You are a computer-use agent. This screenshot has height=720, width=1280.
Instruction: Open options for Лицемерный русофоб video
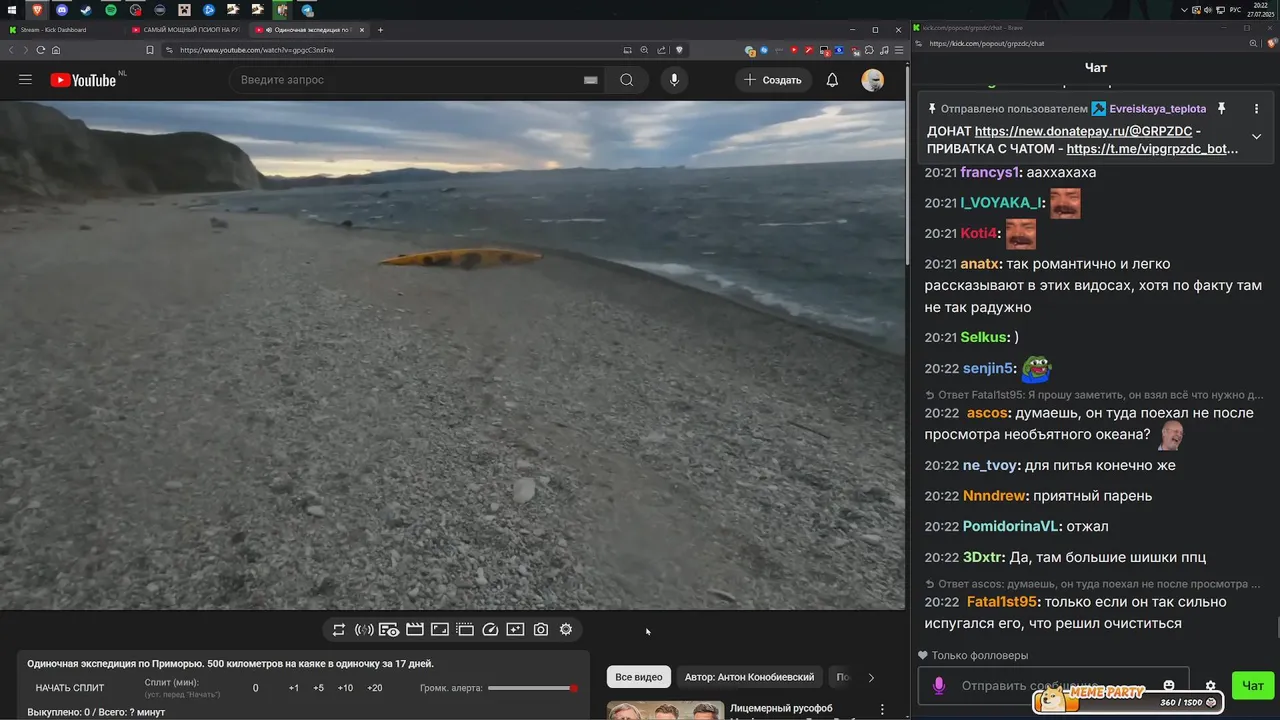pyautogui.click(x=882, y=710)
